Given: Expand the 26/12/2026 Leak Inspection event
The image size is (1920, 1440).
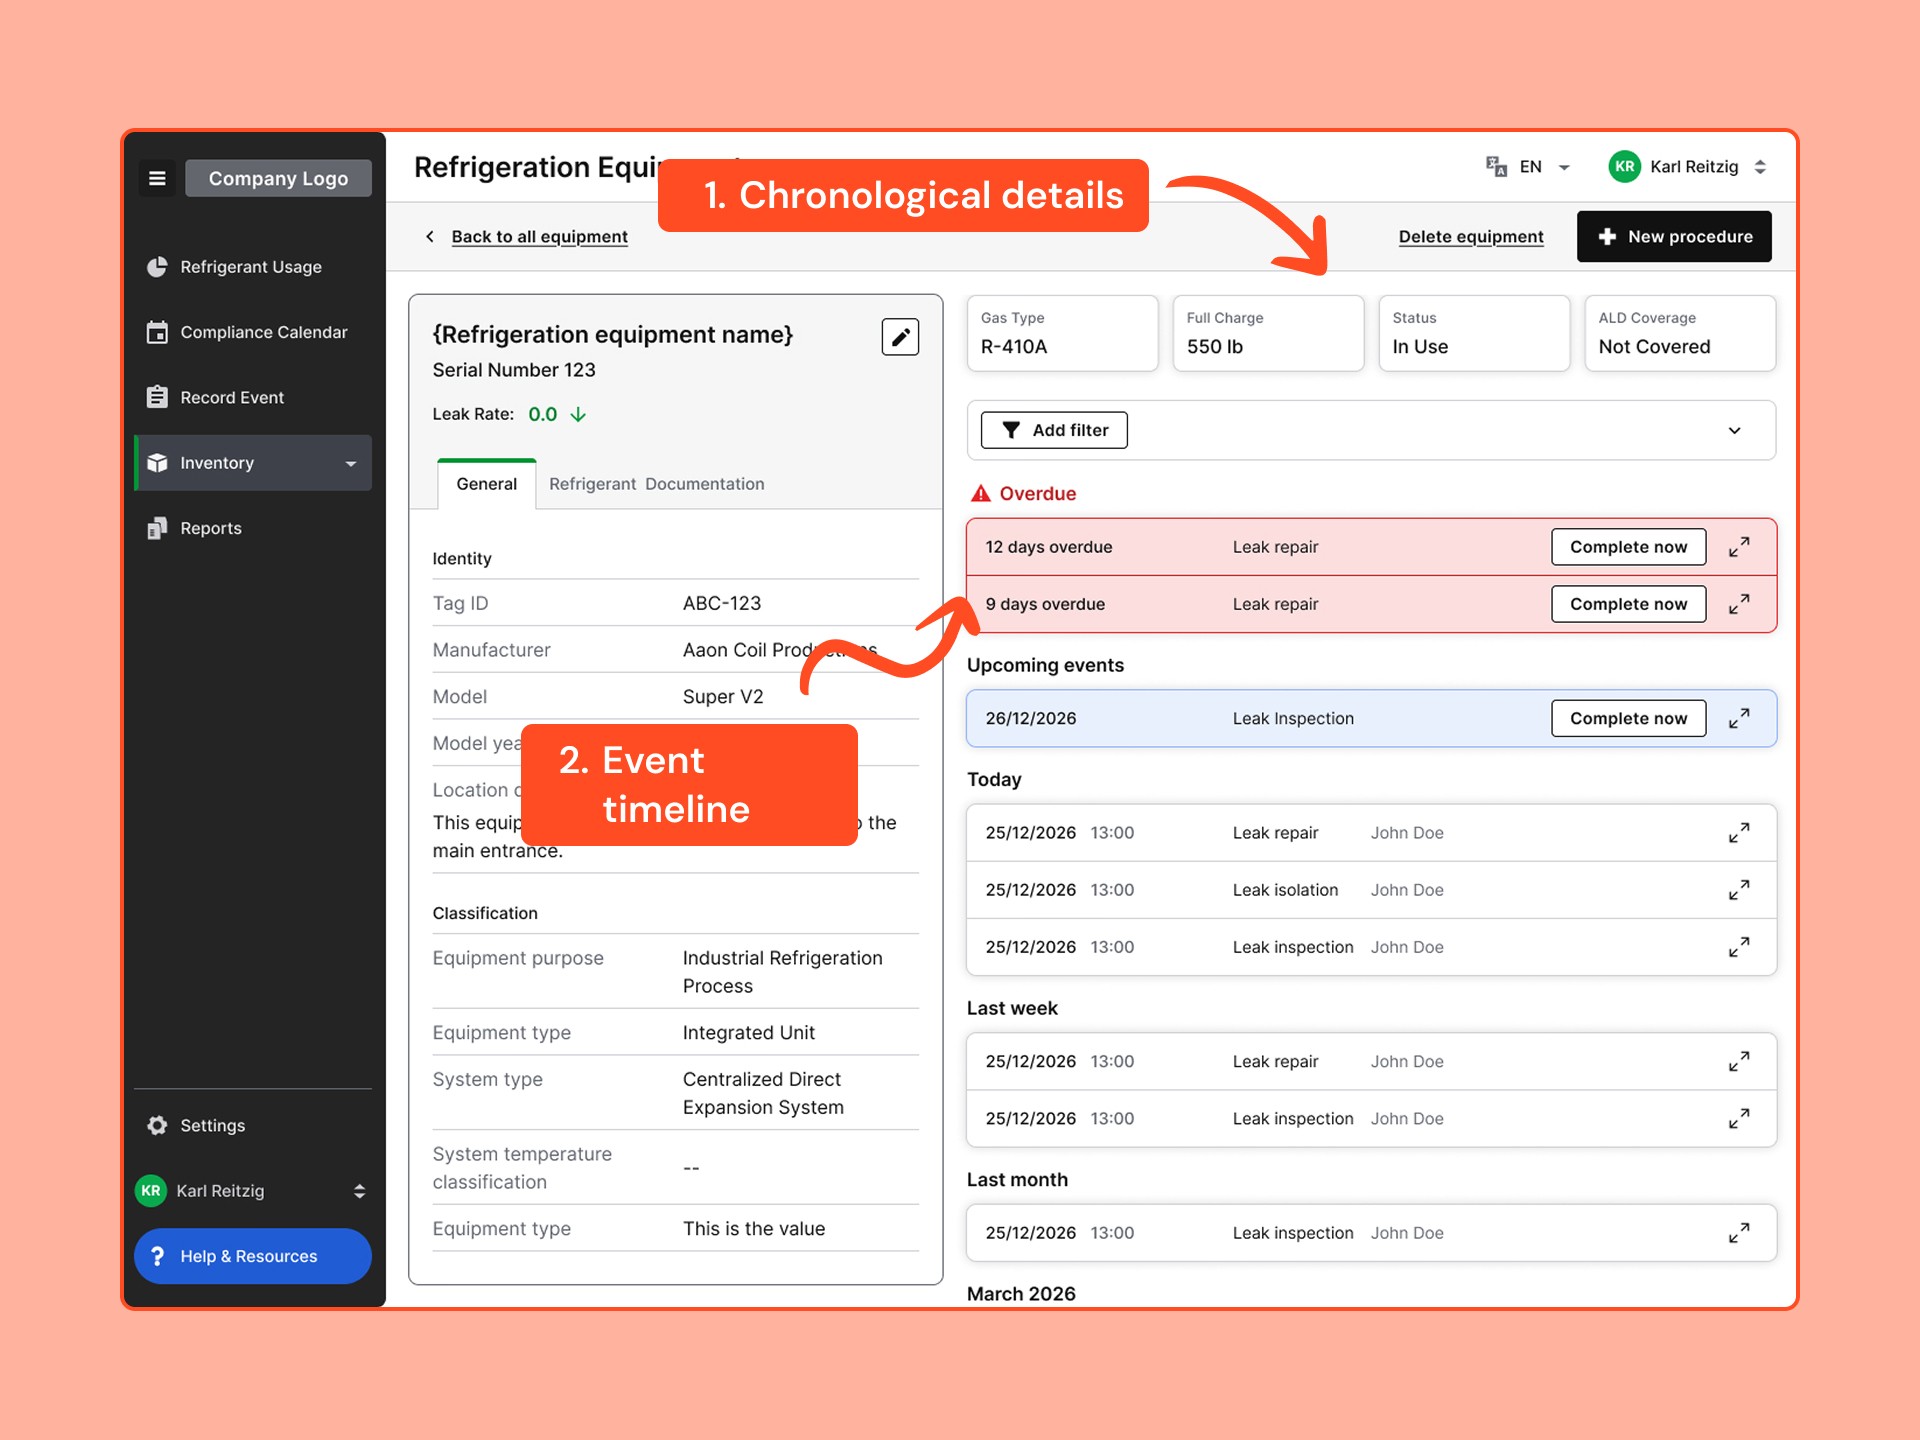Looking at the screenshot, I should click(1738, 718).
